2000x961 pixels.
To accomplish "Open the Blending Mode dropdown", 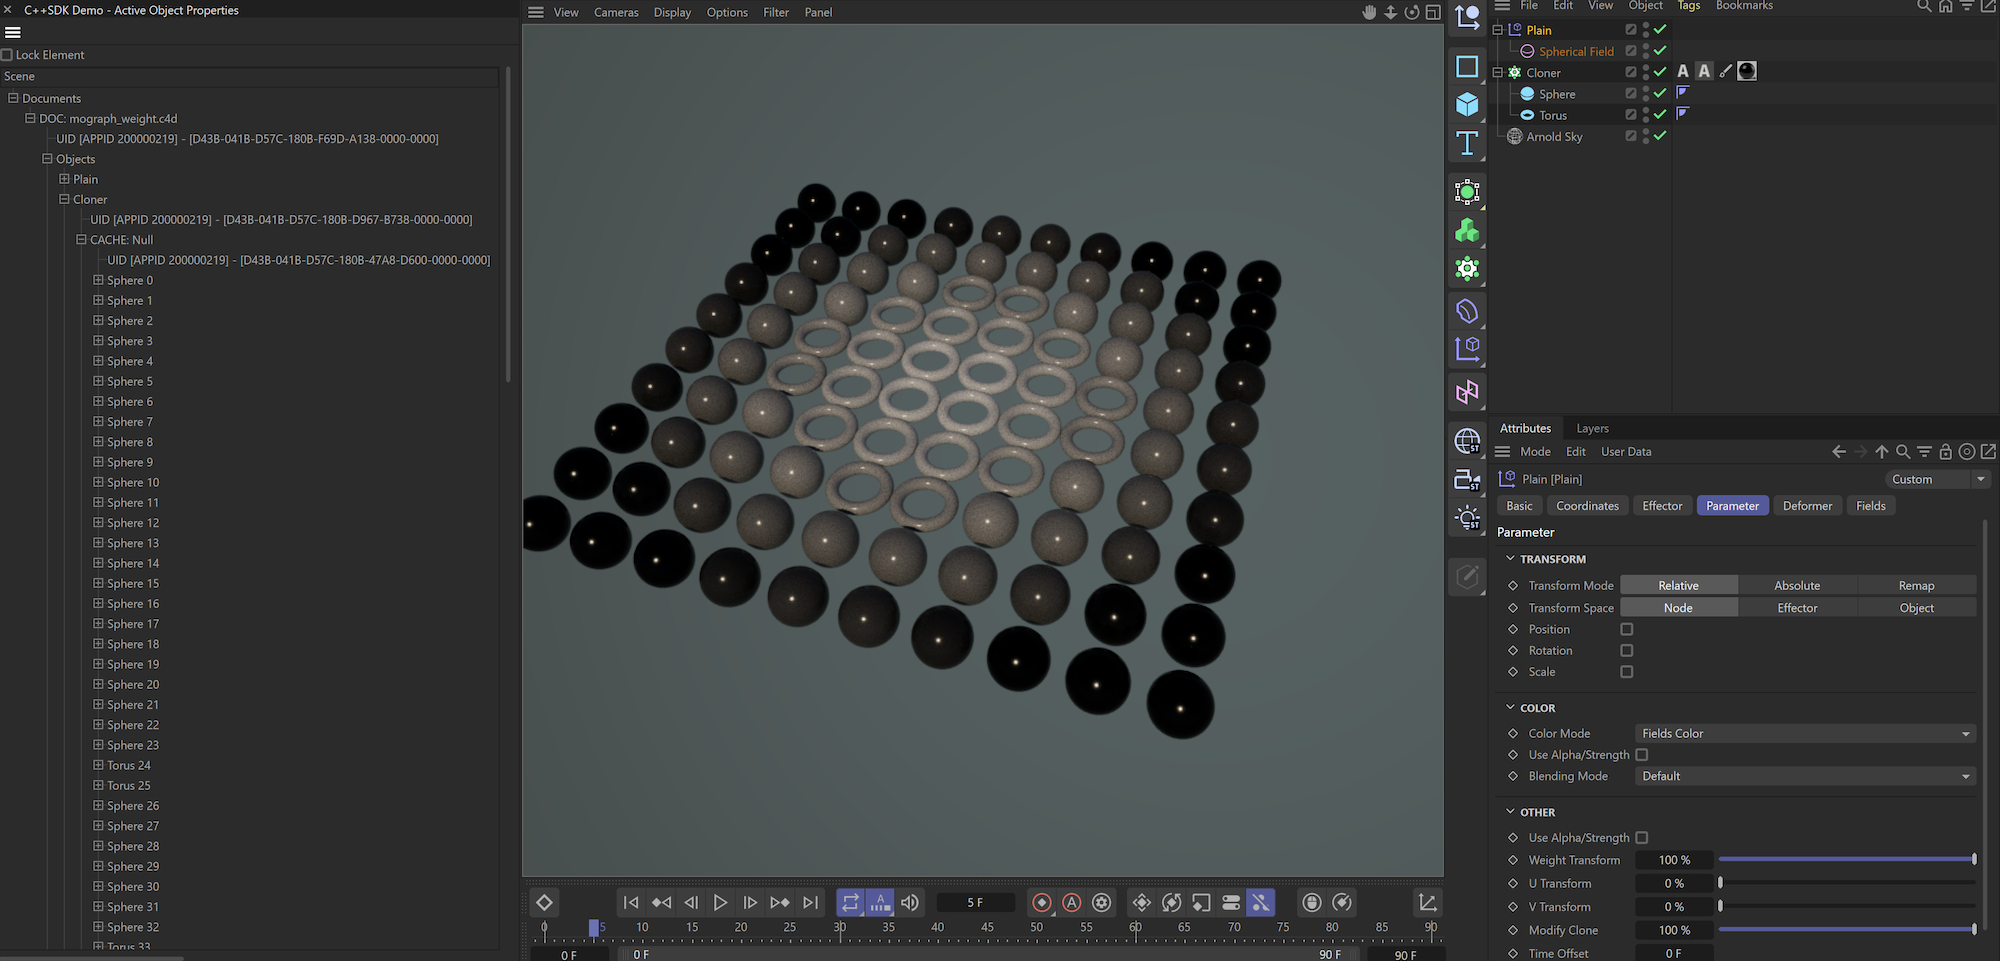I will click(1805, 776).
